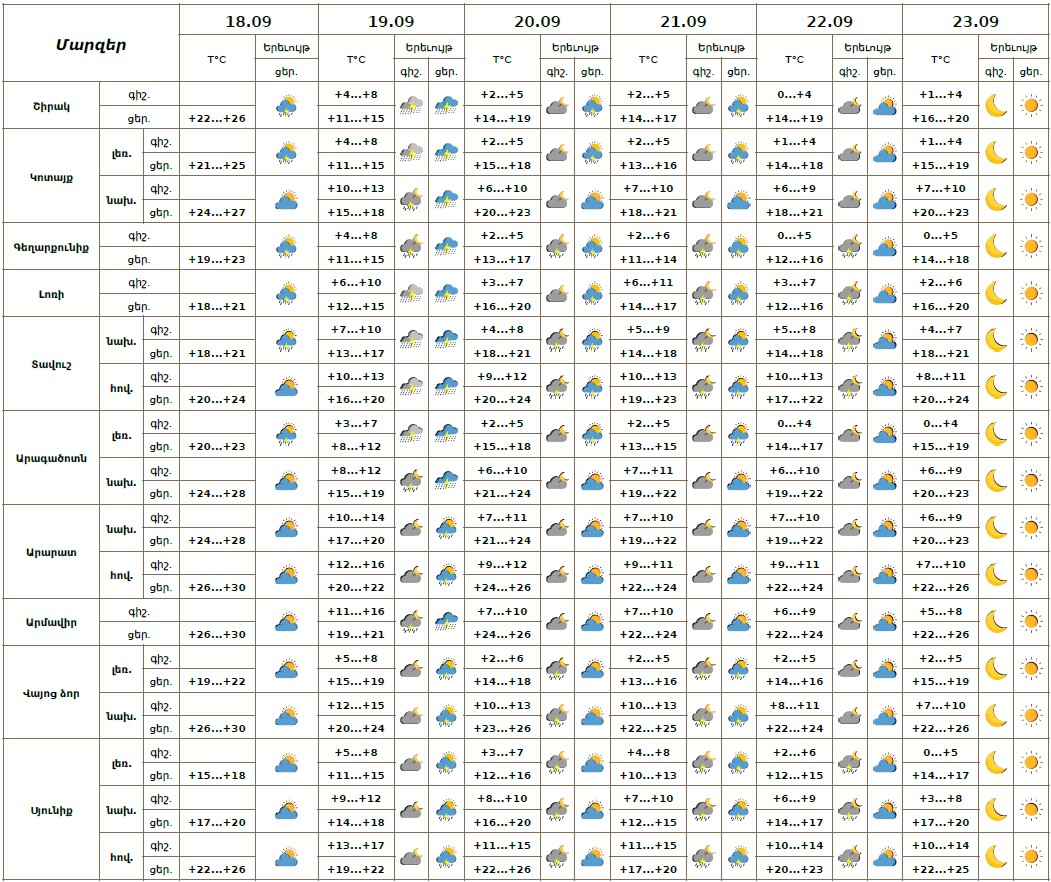Image resolution: width=1051 pixels, height=882 pixels.
Task: Click the T°C header under 20.09
Action: point(501,59)
